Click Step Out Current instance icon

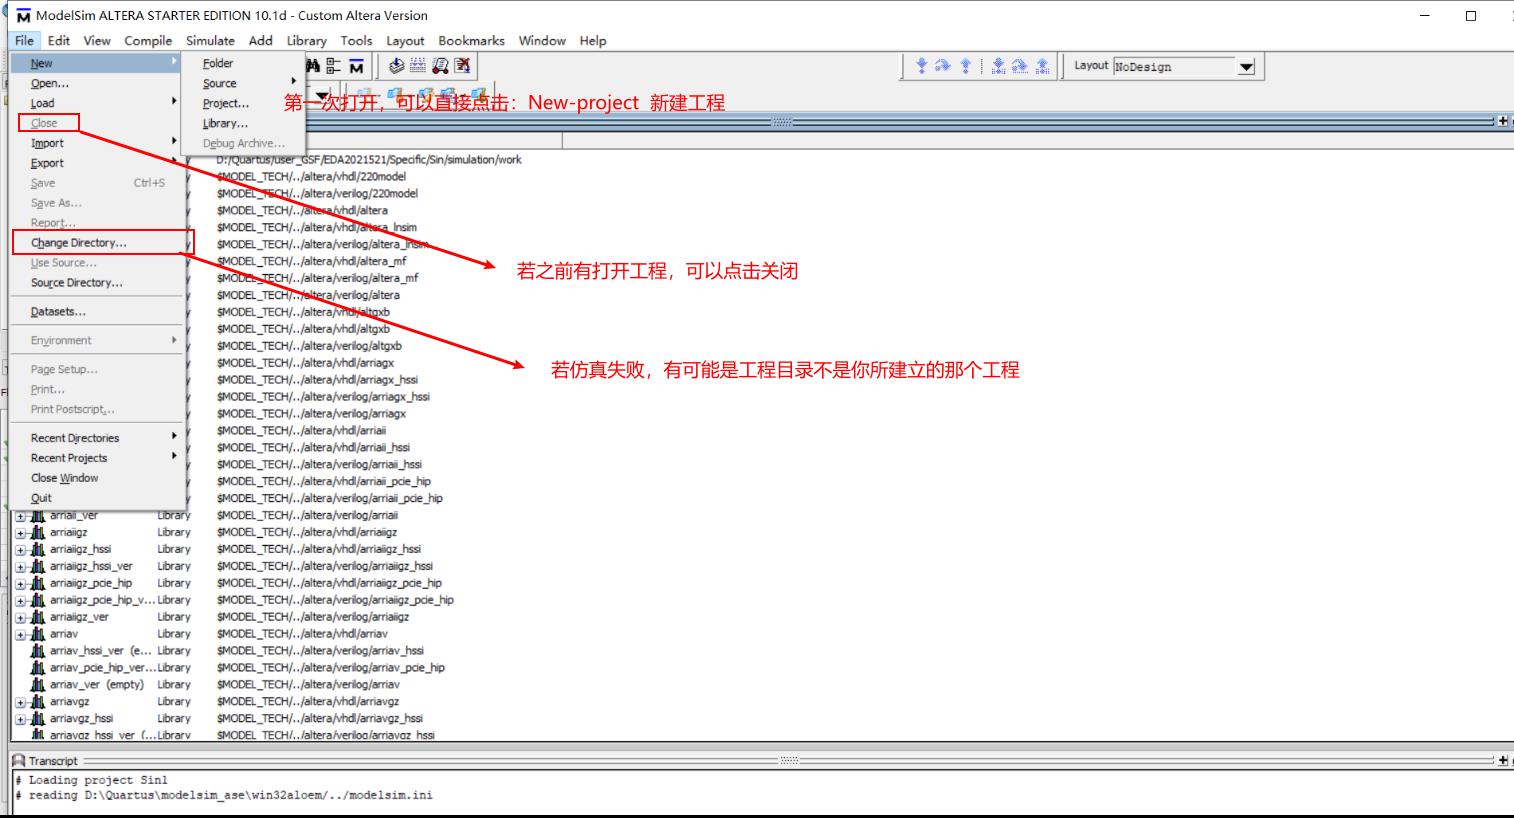click(1042, 66)
